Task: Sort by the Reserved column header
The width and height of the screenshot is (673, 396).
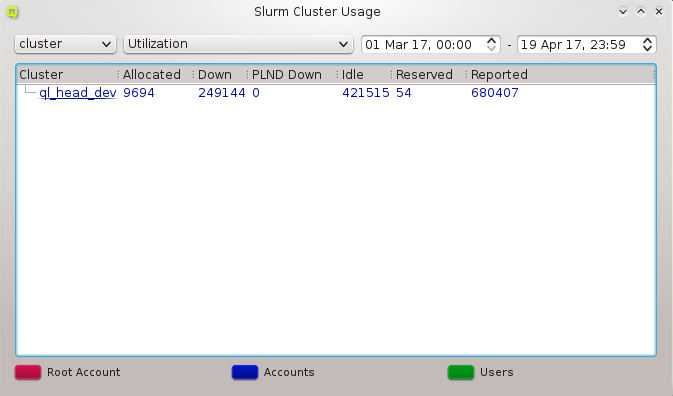Action: click(x=430, y=75)
